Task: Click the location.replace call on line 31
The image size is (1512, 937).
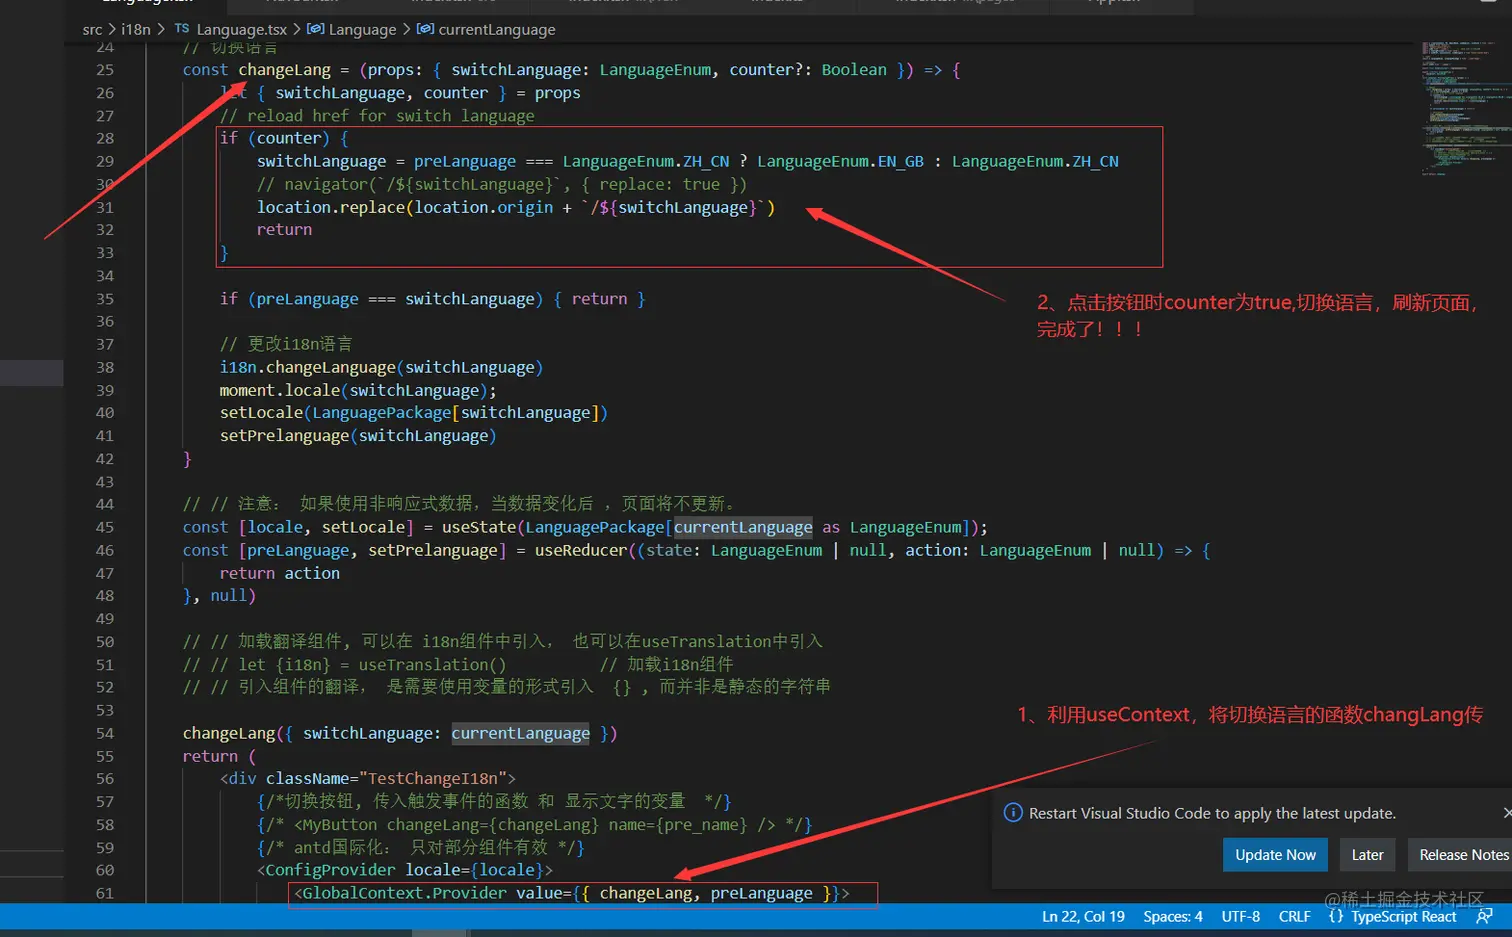Action: (516, 207)
